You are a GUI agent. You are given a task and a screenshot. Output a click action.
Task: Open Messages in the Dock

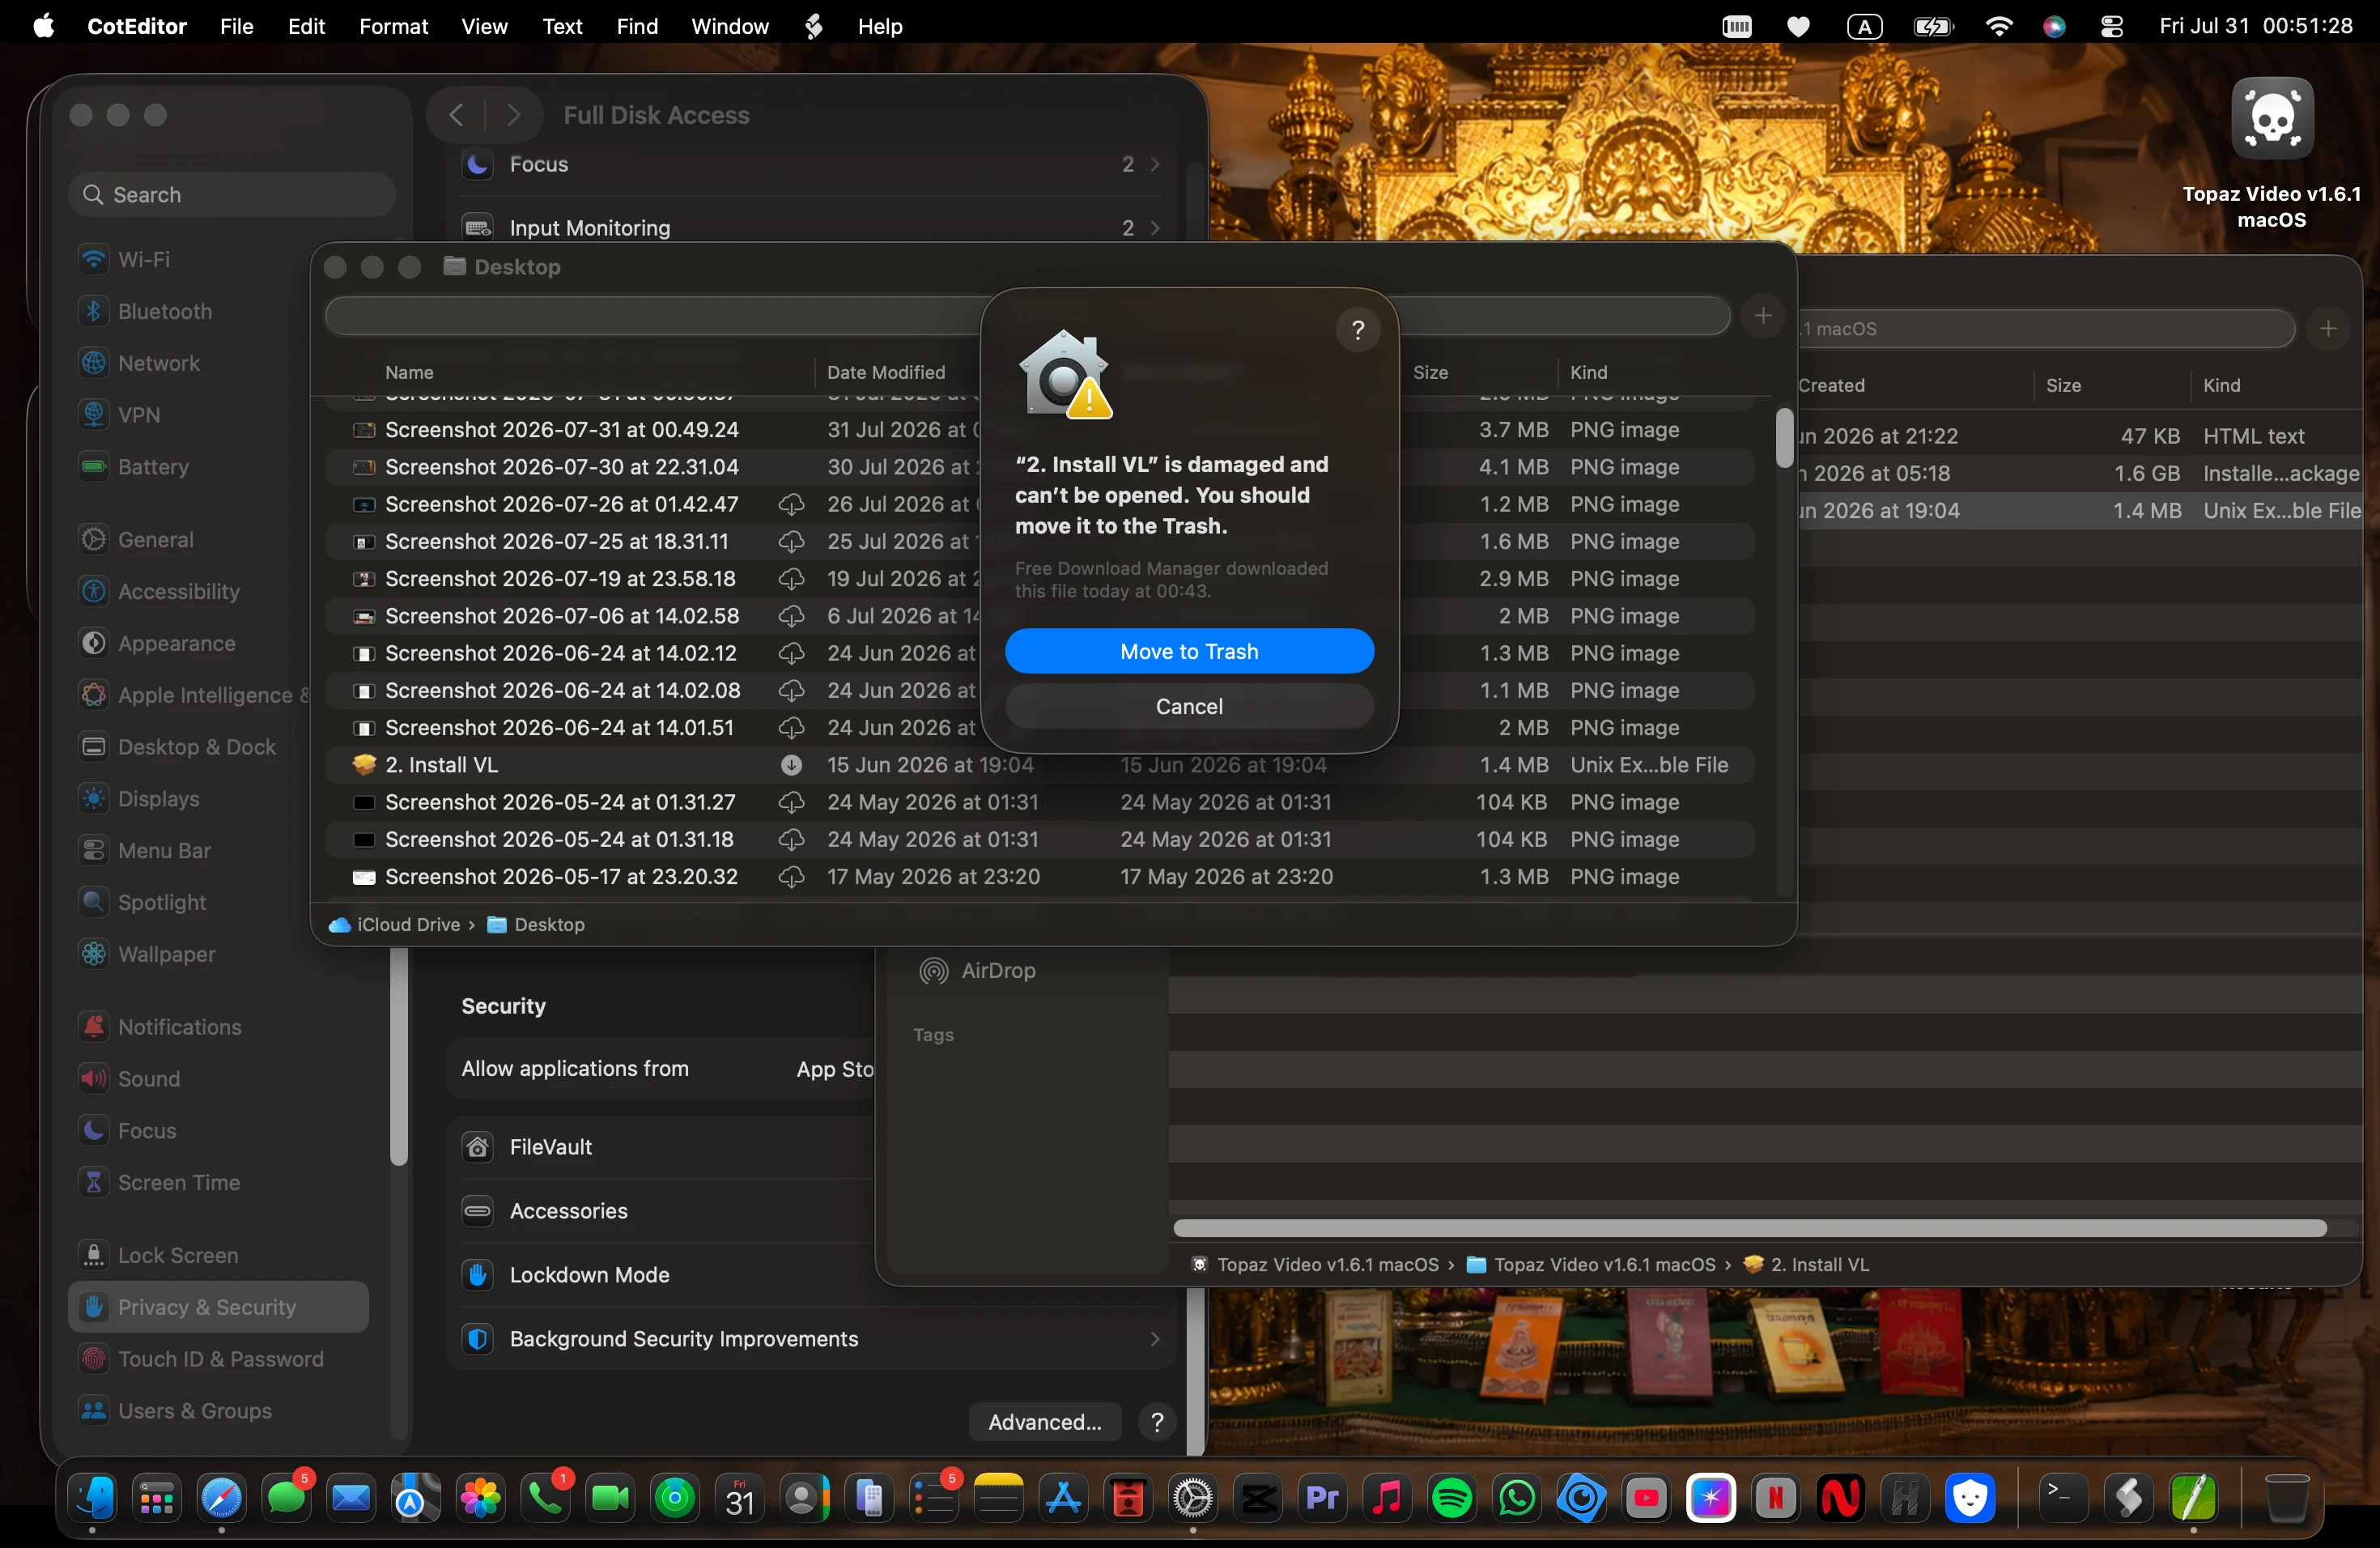[286, 1498]
